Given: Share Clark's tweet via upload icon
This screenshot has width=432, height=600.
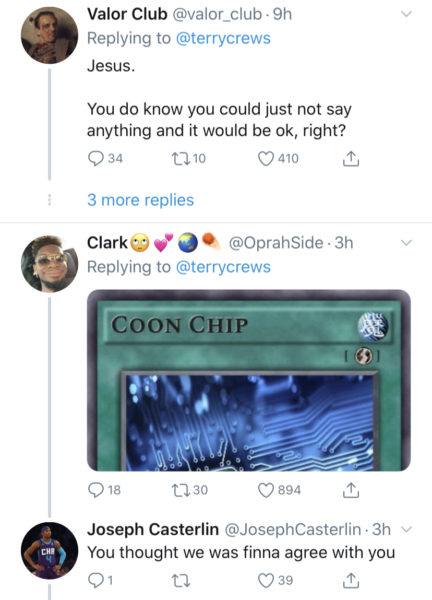Looking at the screenshot, I should click(x=350, y=490).
